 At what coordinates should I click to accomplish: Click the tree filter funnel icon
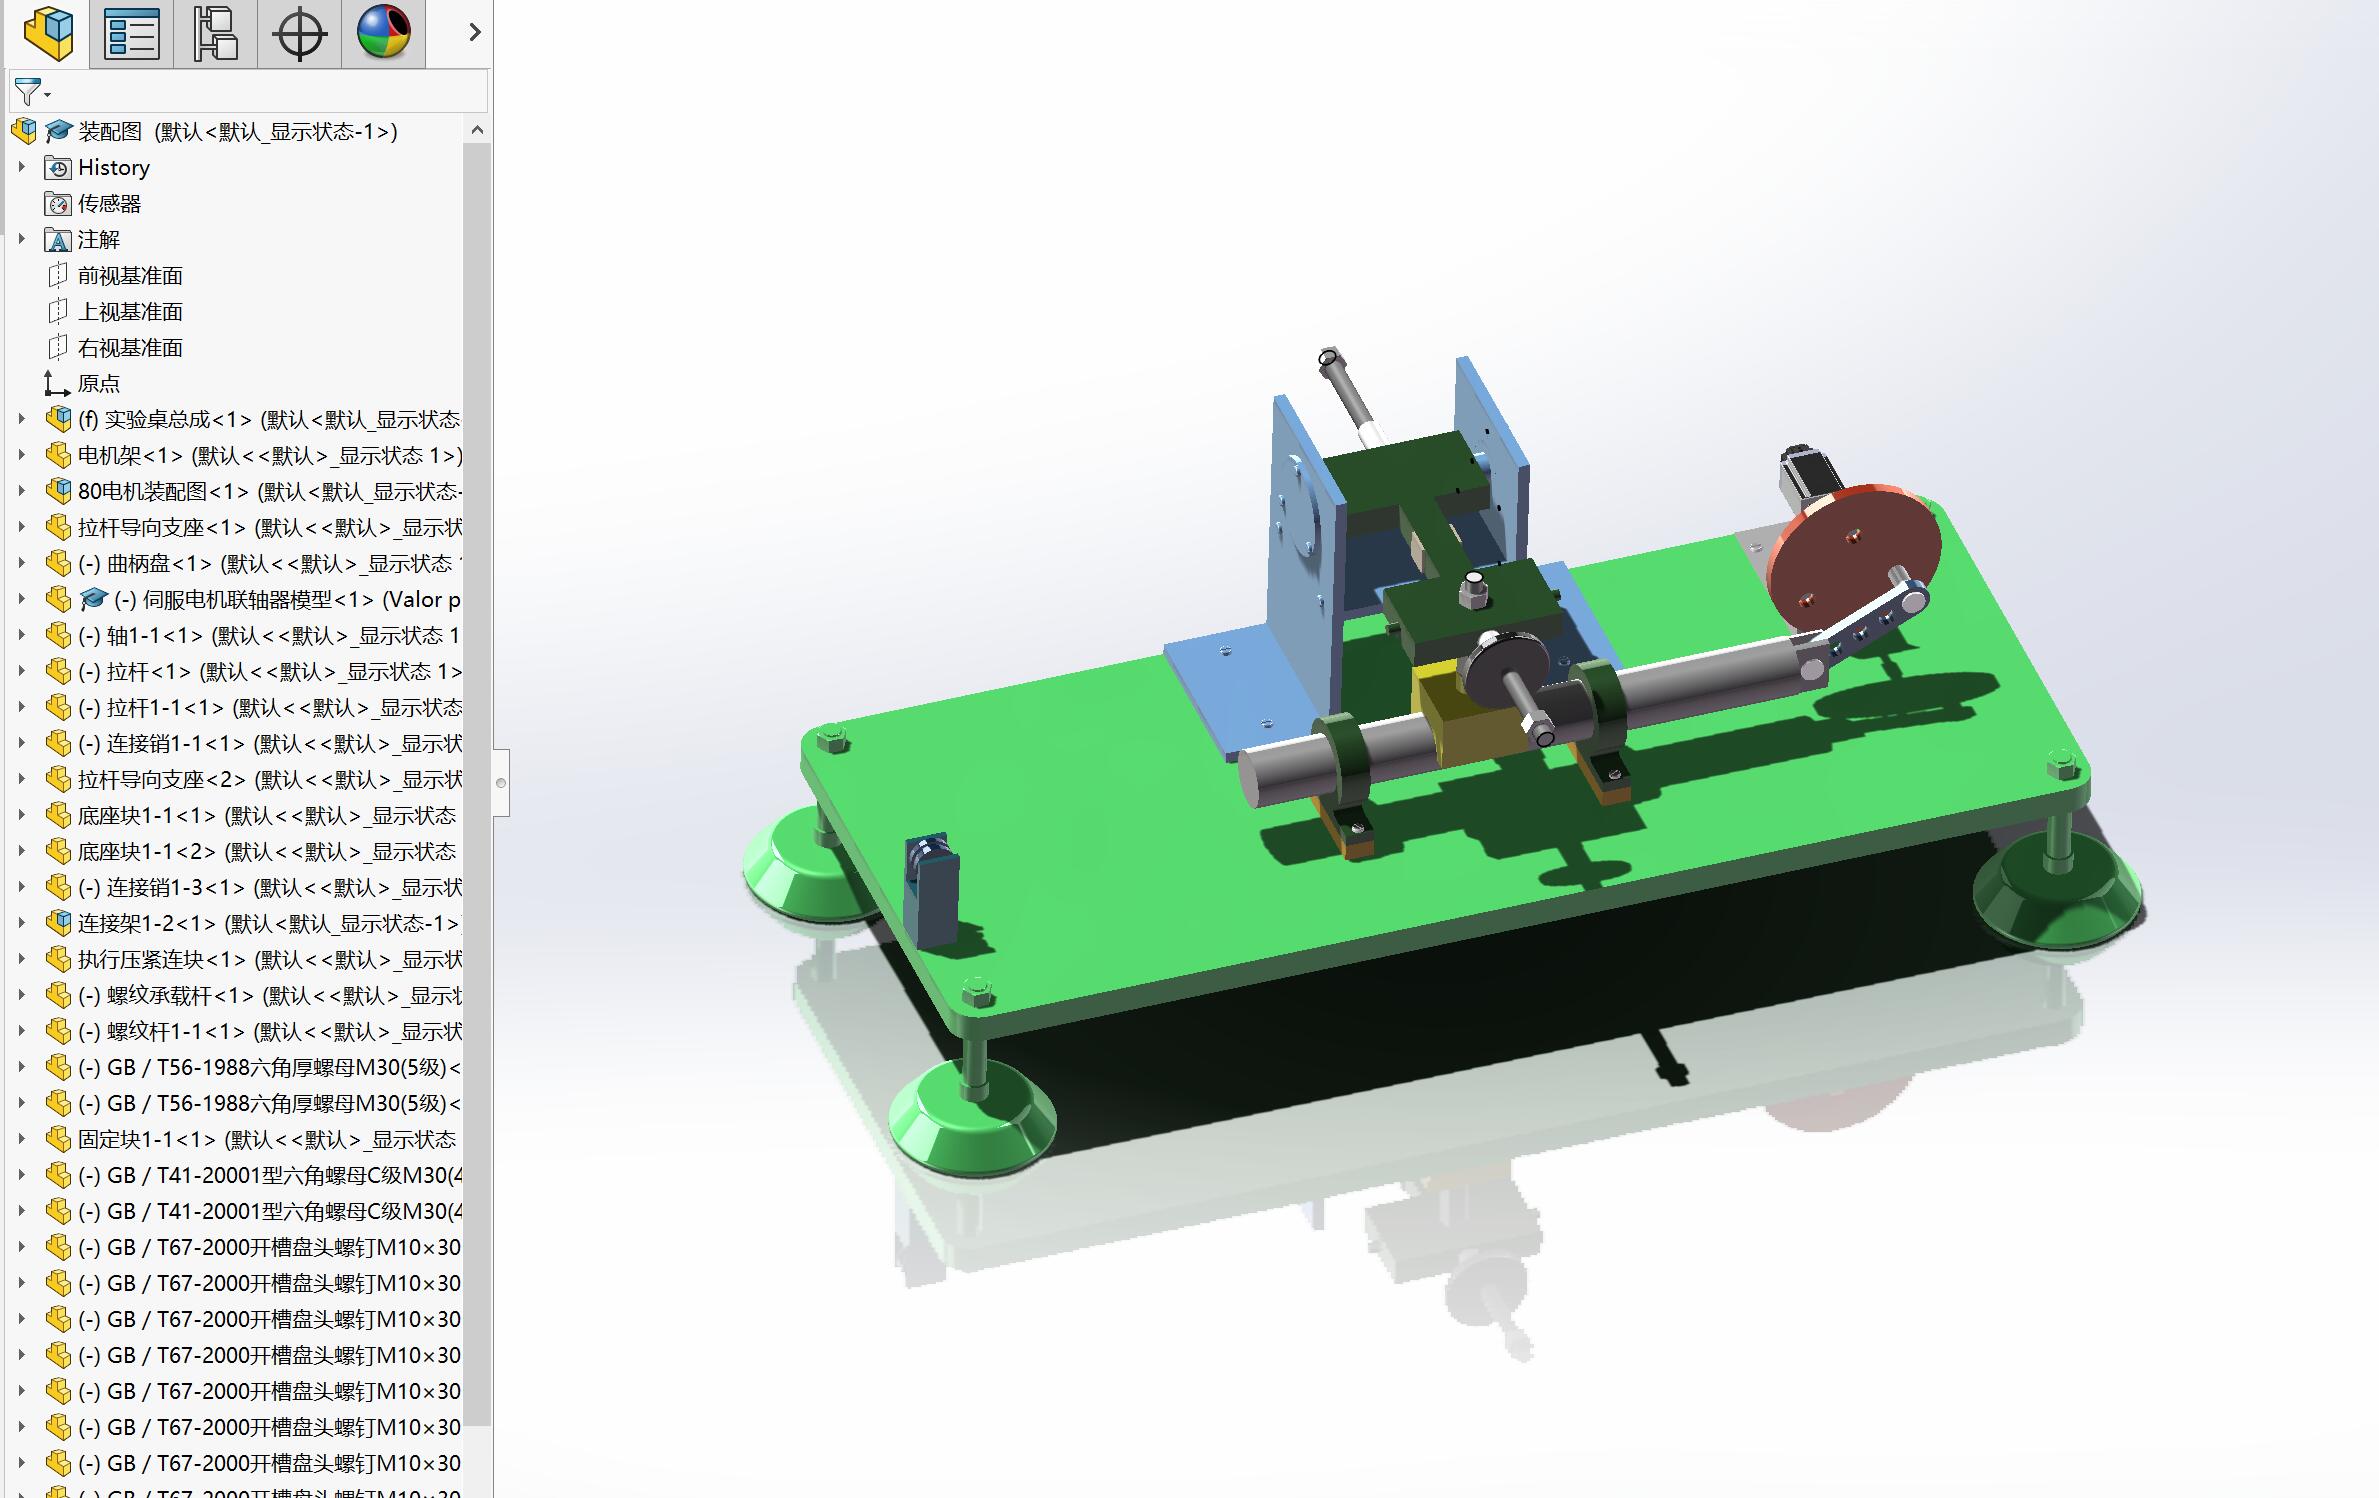(x=28, y=92)
